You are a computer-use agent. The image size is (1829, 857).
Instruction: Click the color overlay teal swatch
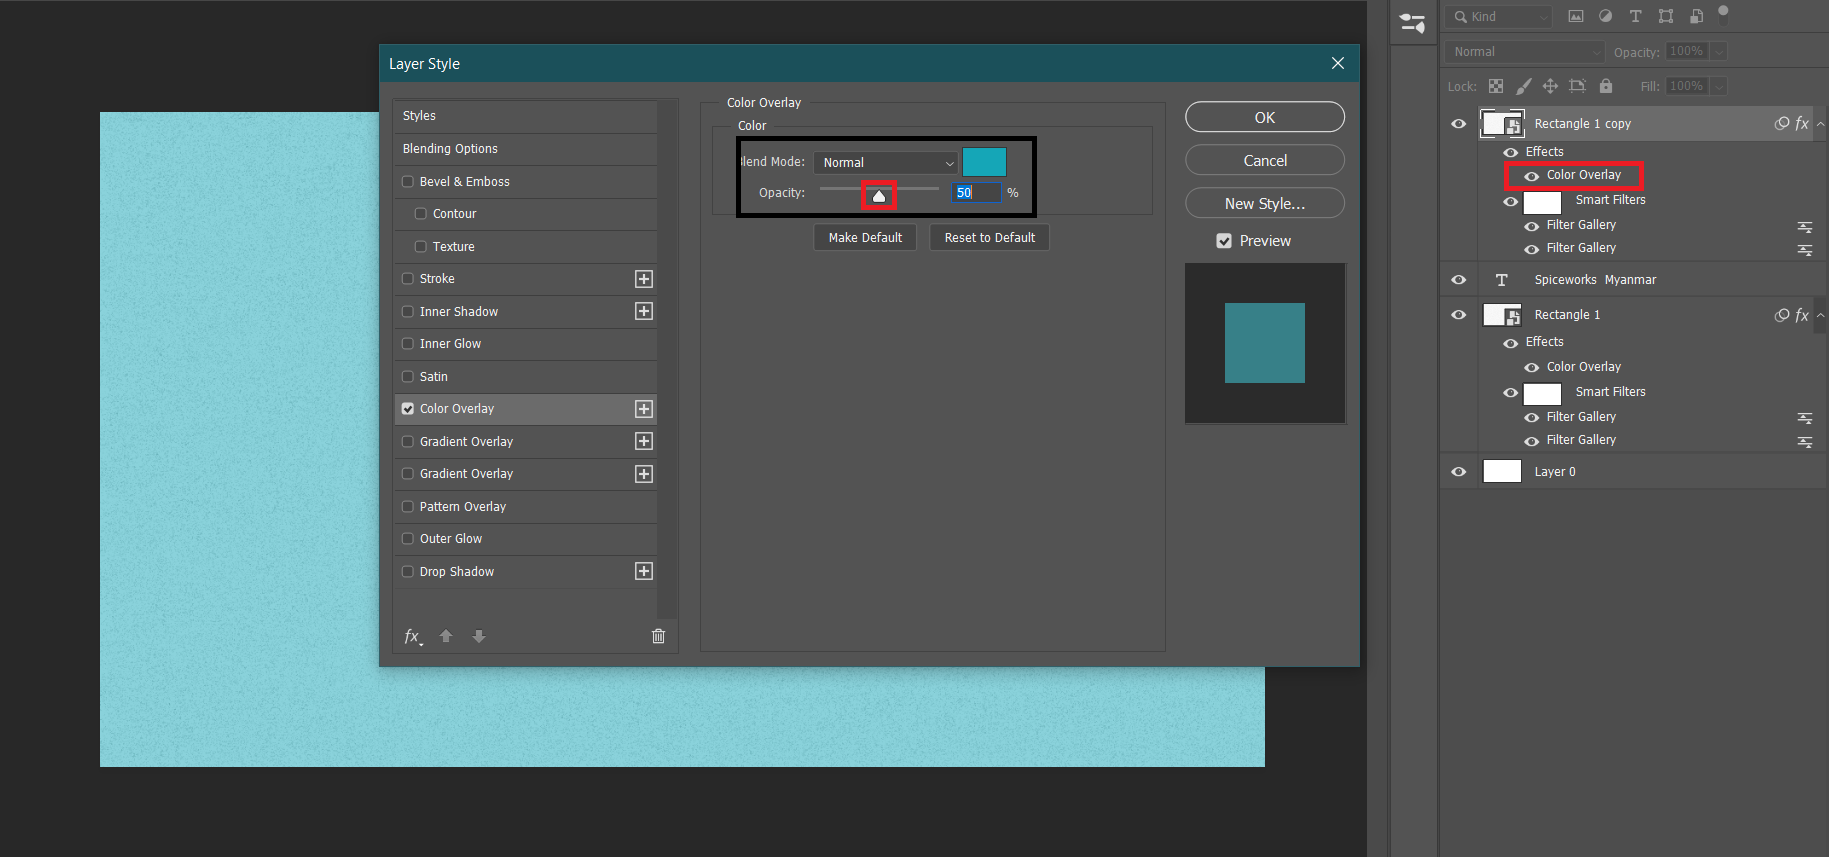[984, 162]
